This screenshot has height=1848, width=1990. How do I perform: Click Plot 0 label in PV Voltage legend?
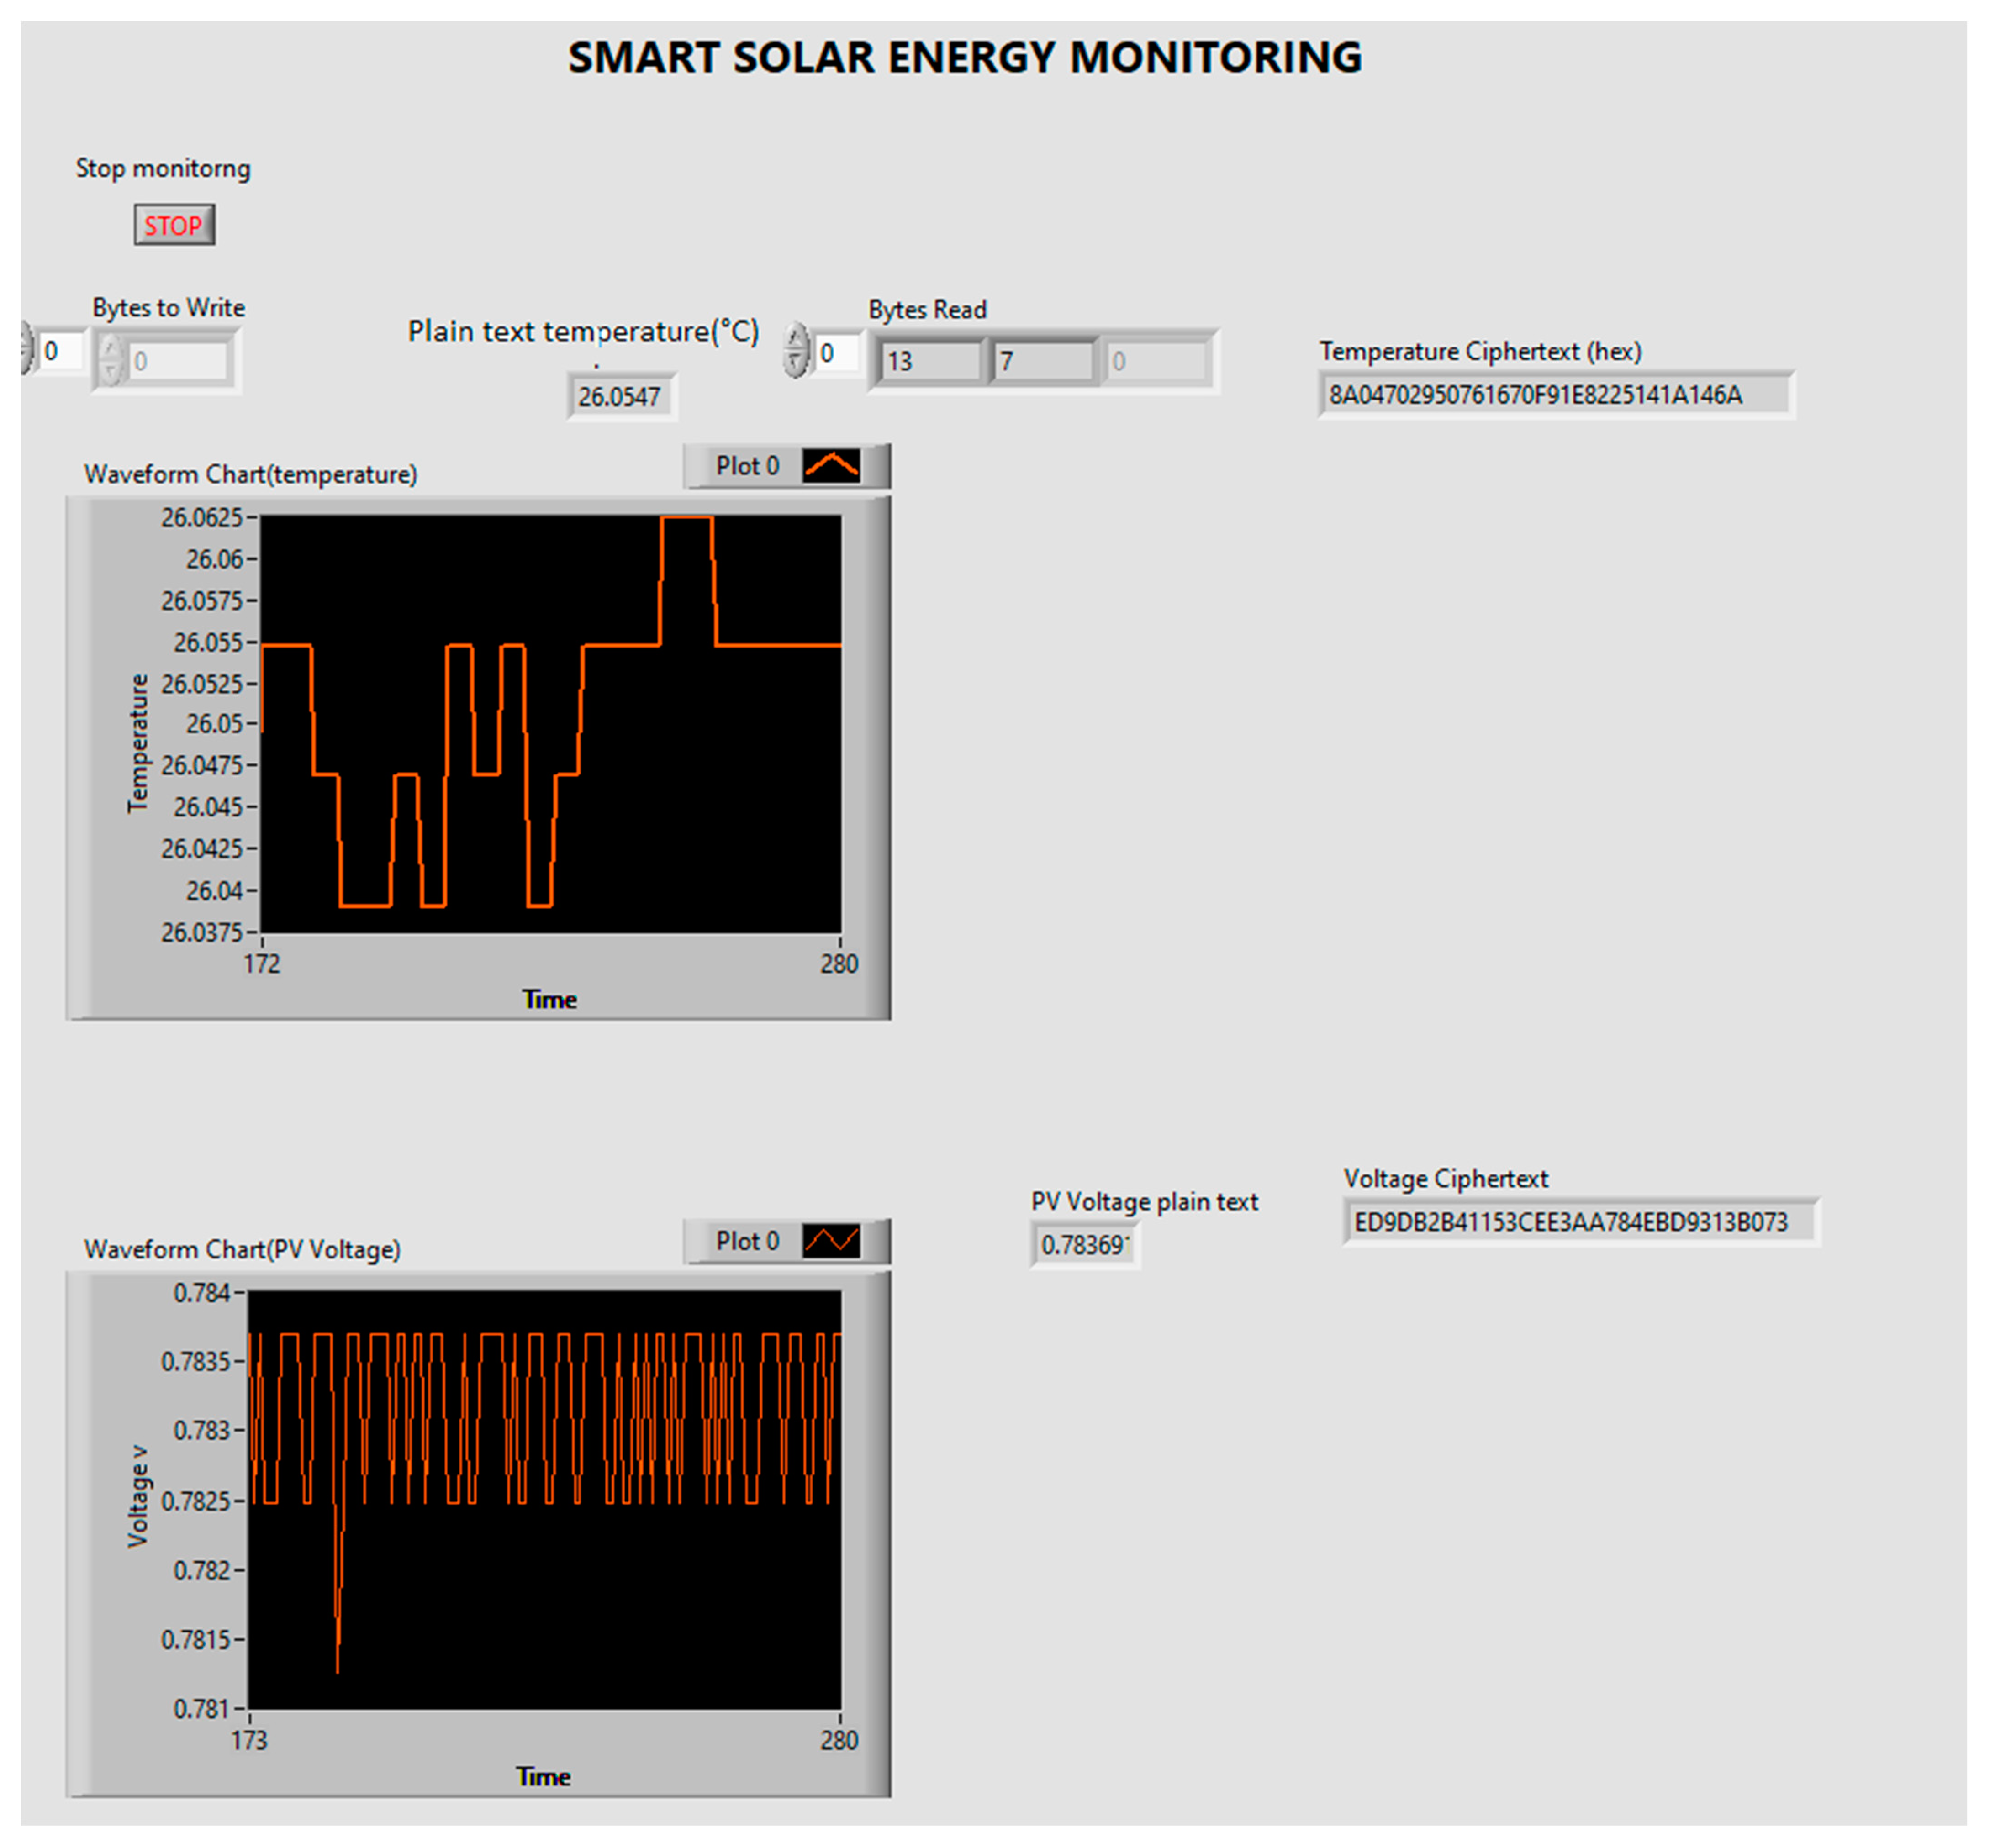(747, 1241)
